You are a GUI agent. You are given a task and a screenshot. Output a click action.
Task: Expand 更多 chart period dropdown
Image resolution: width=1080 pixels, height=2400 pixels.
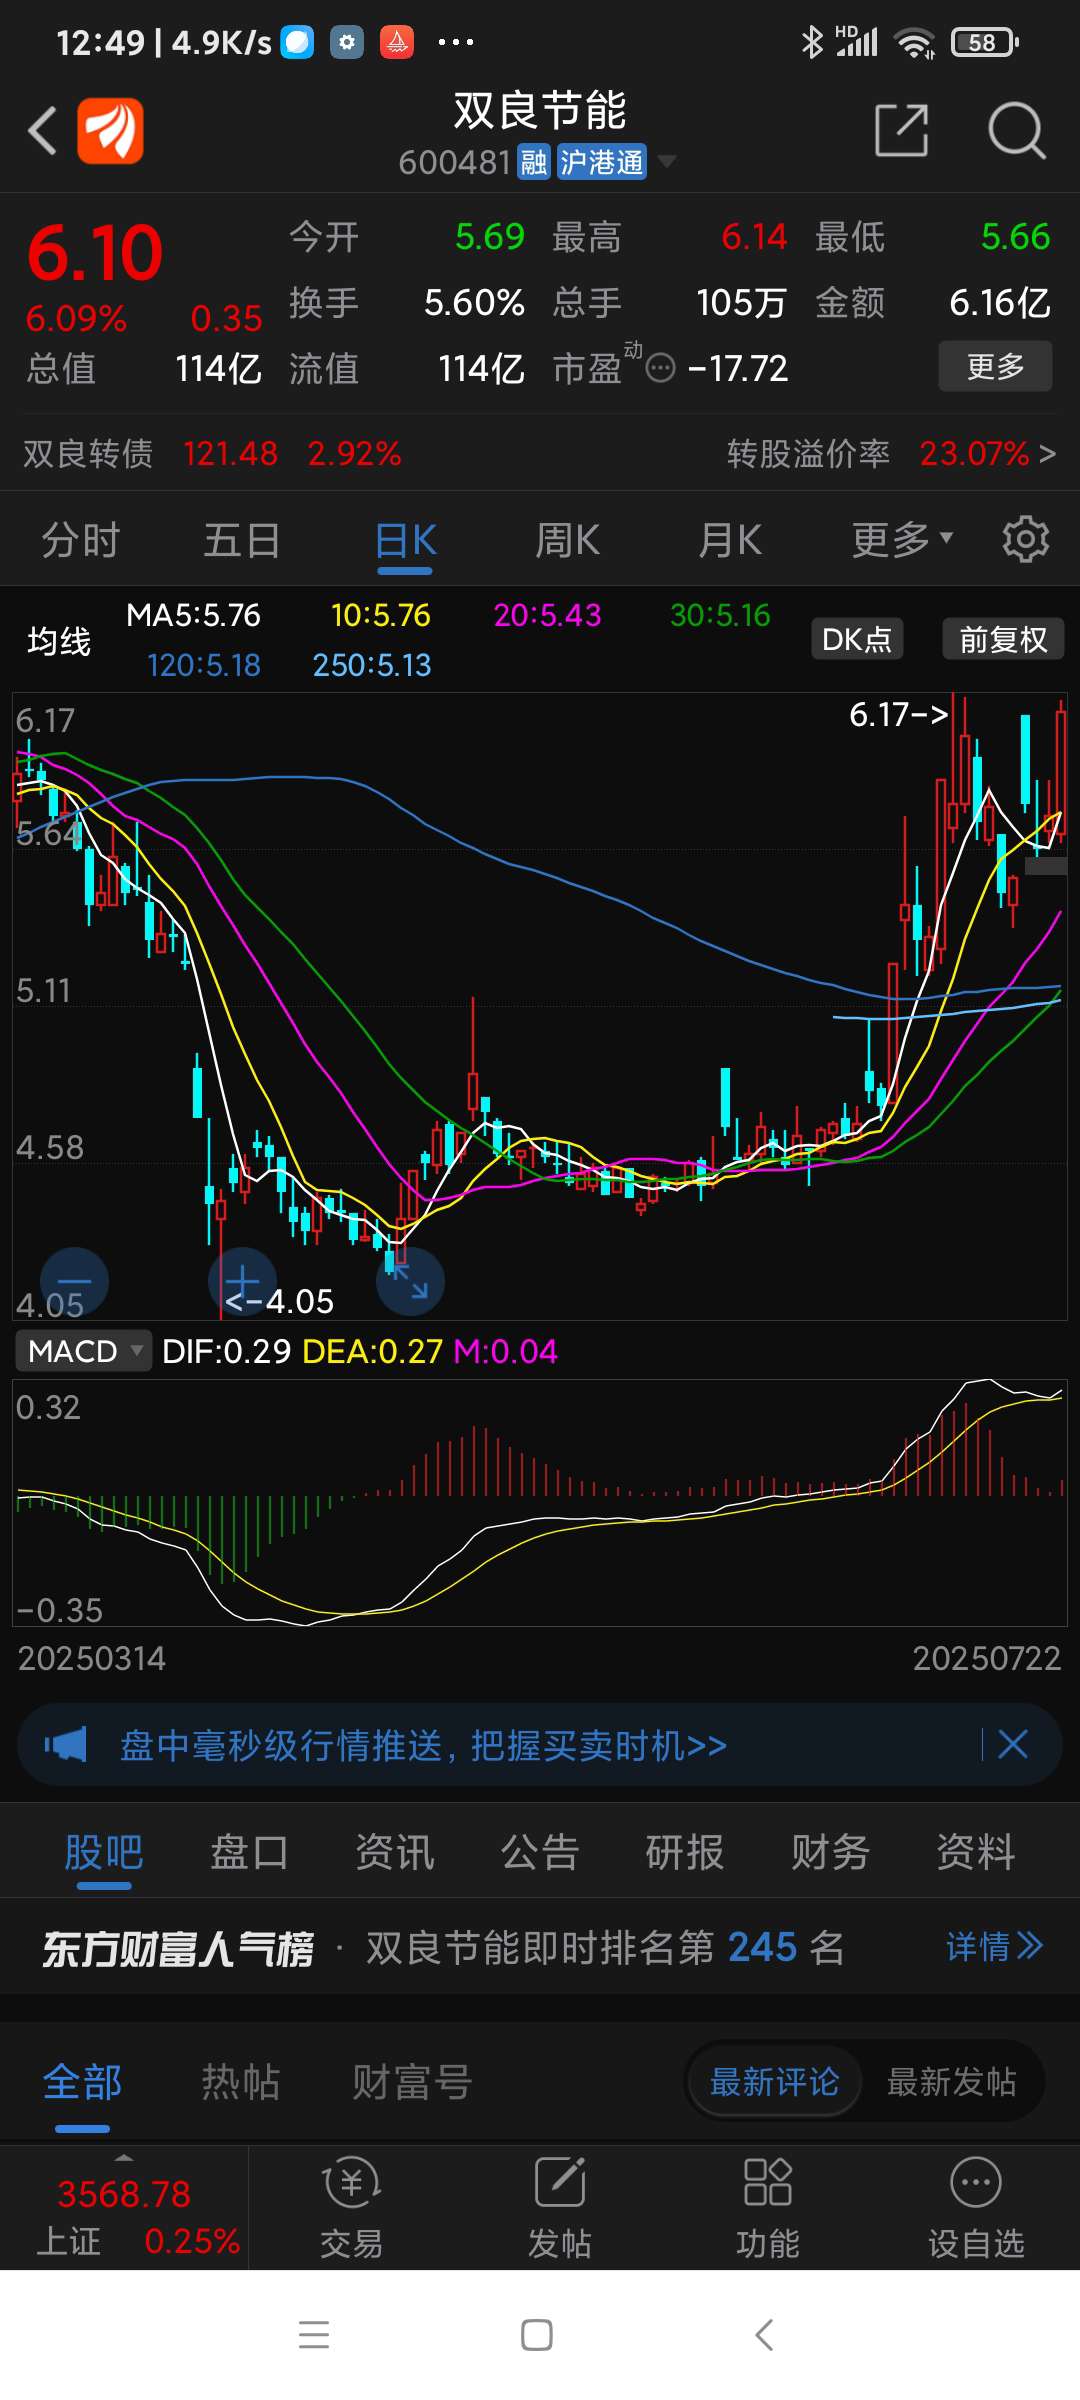pyautogui.click(x=902, y=540)
